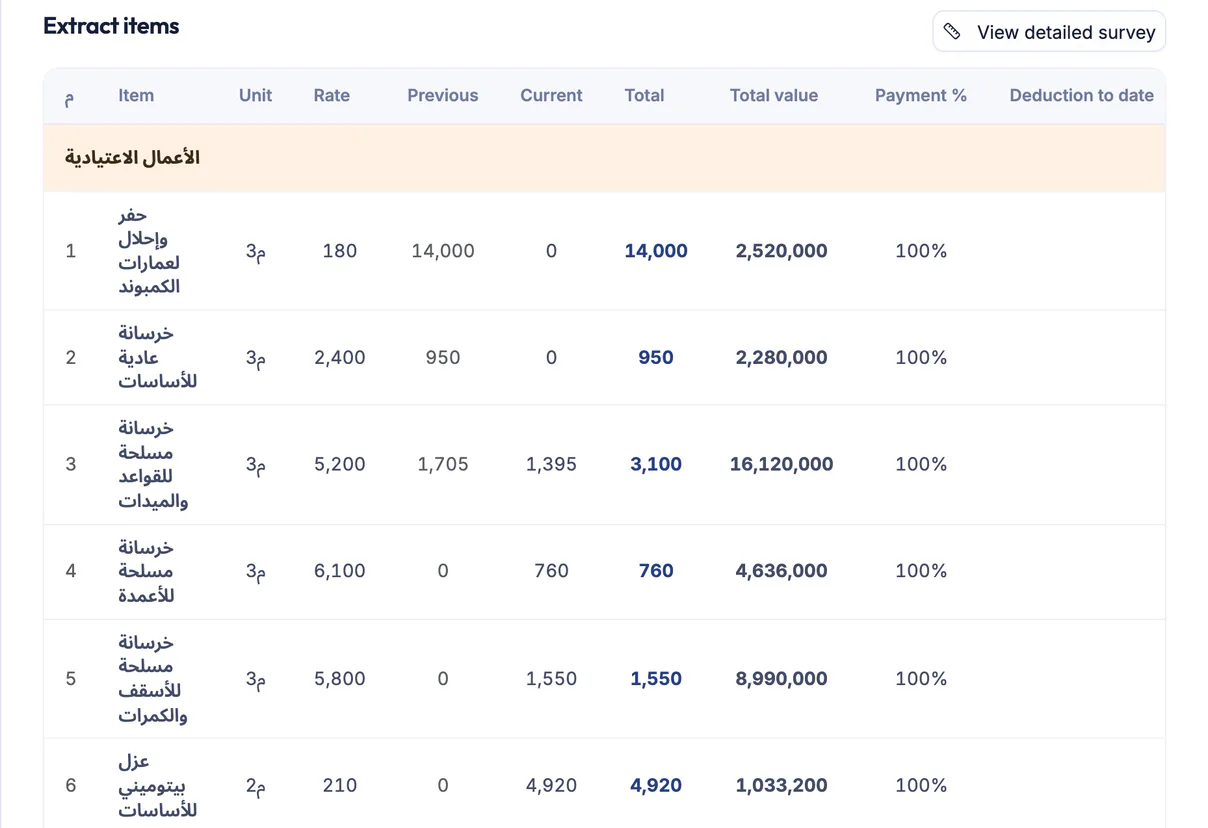Viewport: 1208px width, 828px height.
Task: Select item name عزل بيتوميني للأساسات
Action: click(x=158, y=785)
